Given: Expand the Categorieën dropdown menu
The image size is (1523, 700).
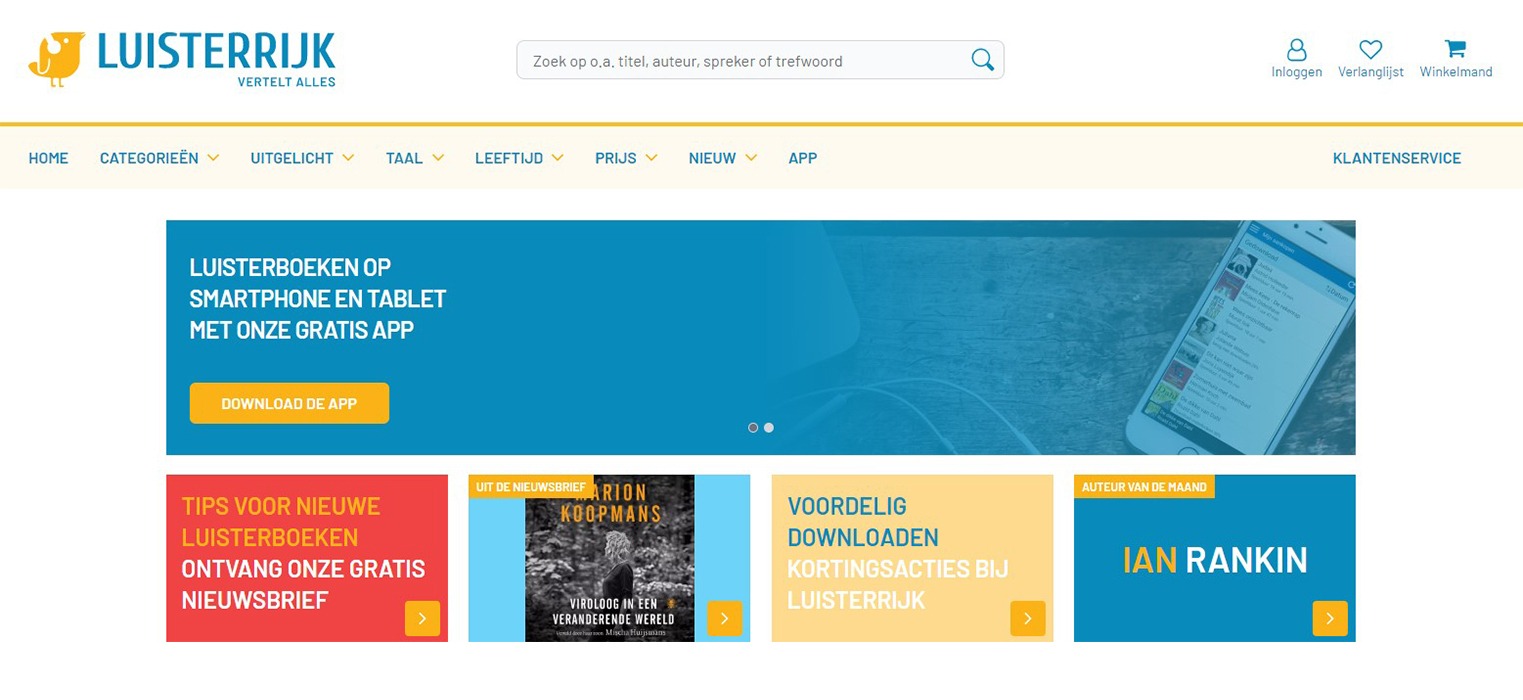Looking at the screenshot, I should [x=159, y=158].
